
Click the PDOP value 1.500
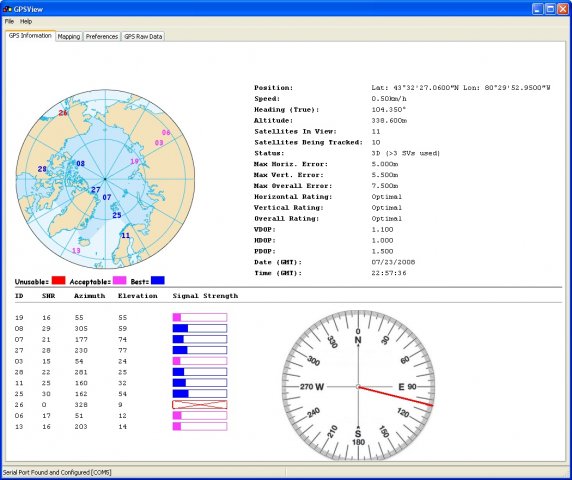click(x=382, y=251)
